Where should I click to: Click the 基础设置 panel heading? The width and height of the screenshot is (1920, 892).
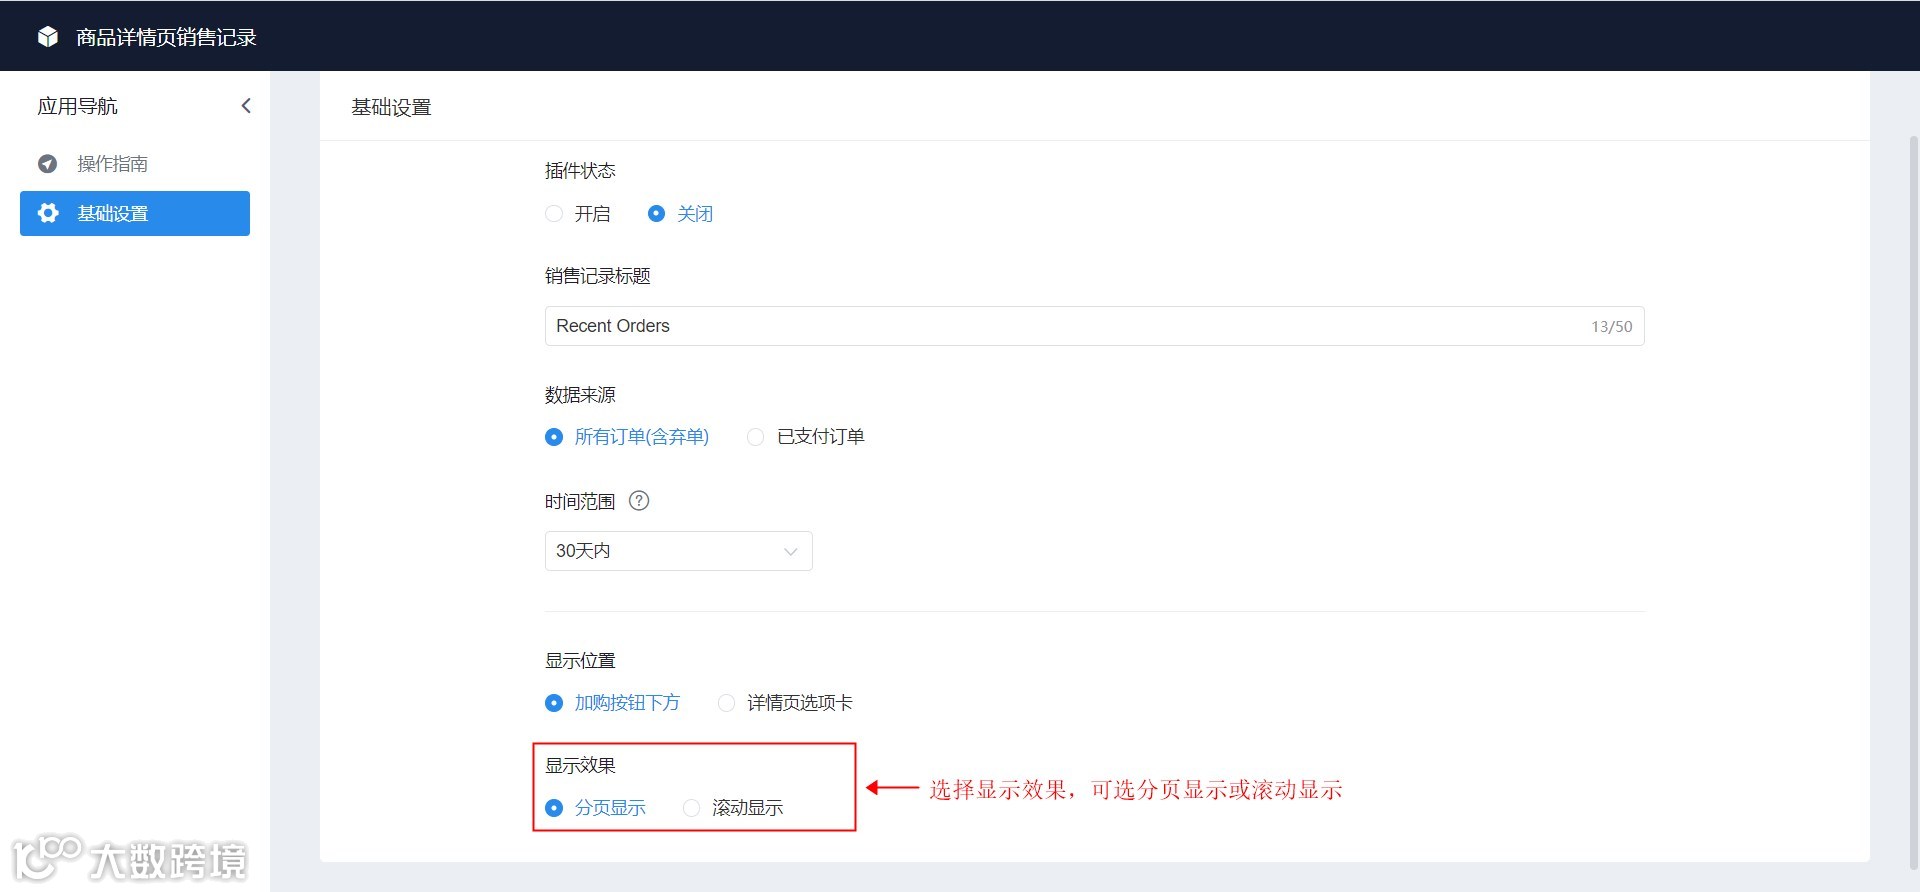(x=391, y=107)
